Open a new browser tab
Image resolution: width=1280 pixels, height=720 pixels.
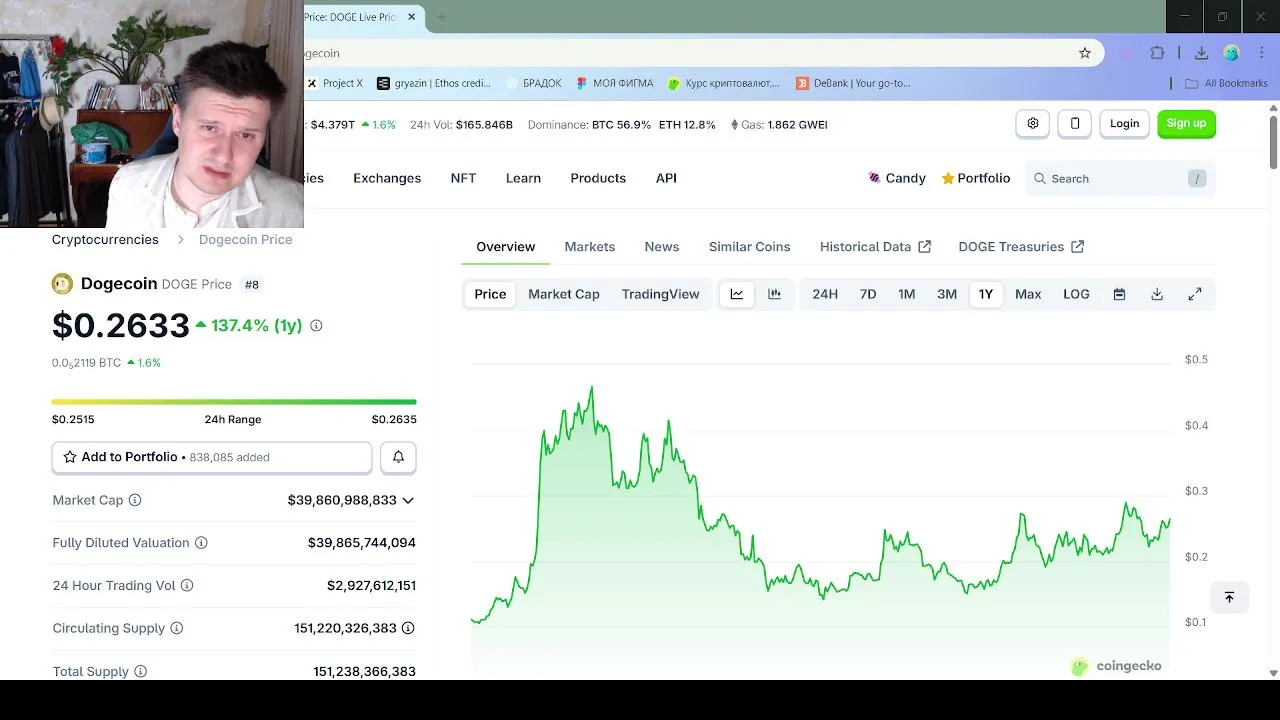441,17
